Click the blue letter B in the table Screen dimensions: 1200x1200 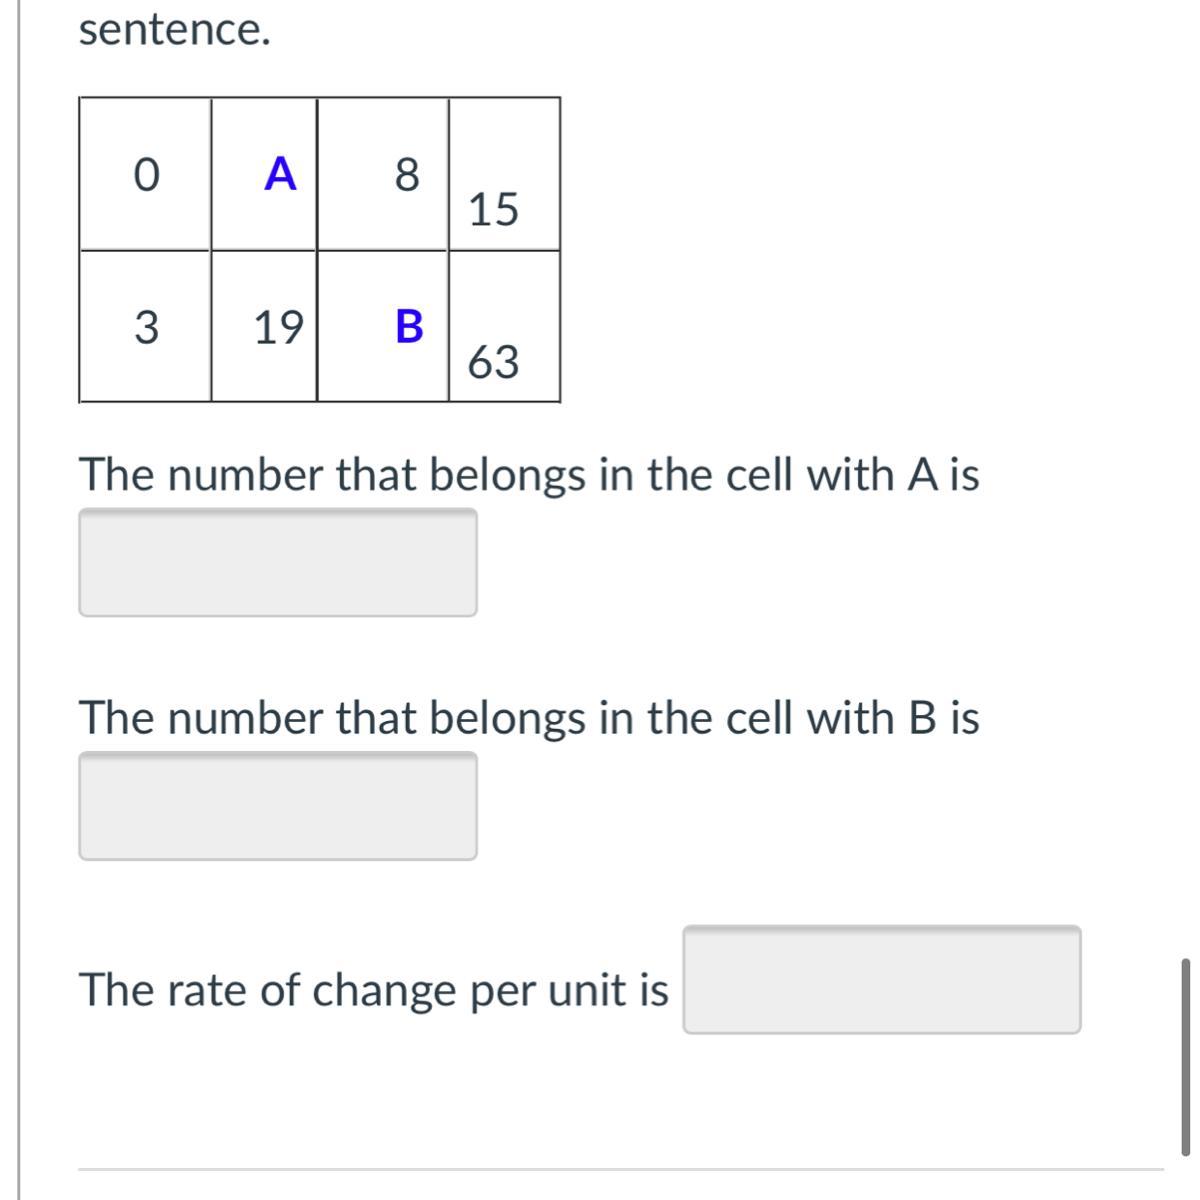409,326
